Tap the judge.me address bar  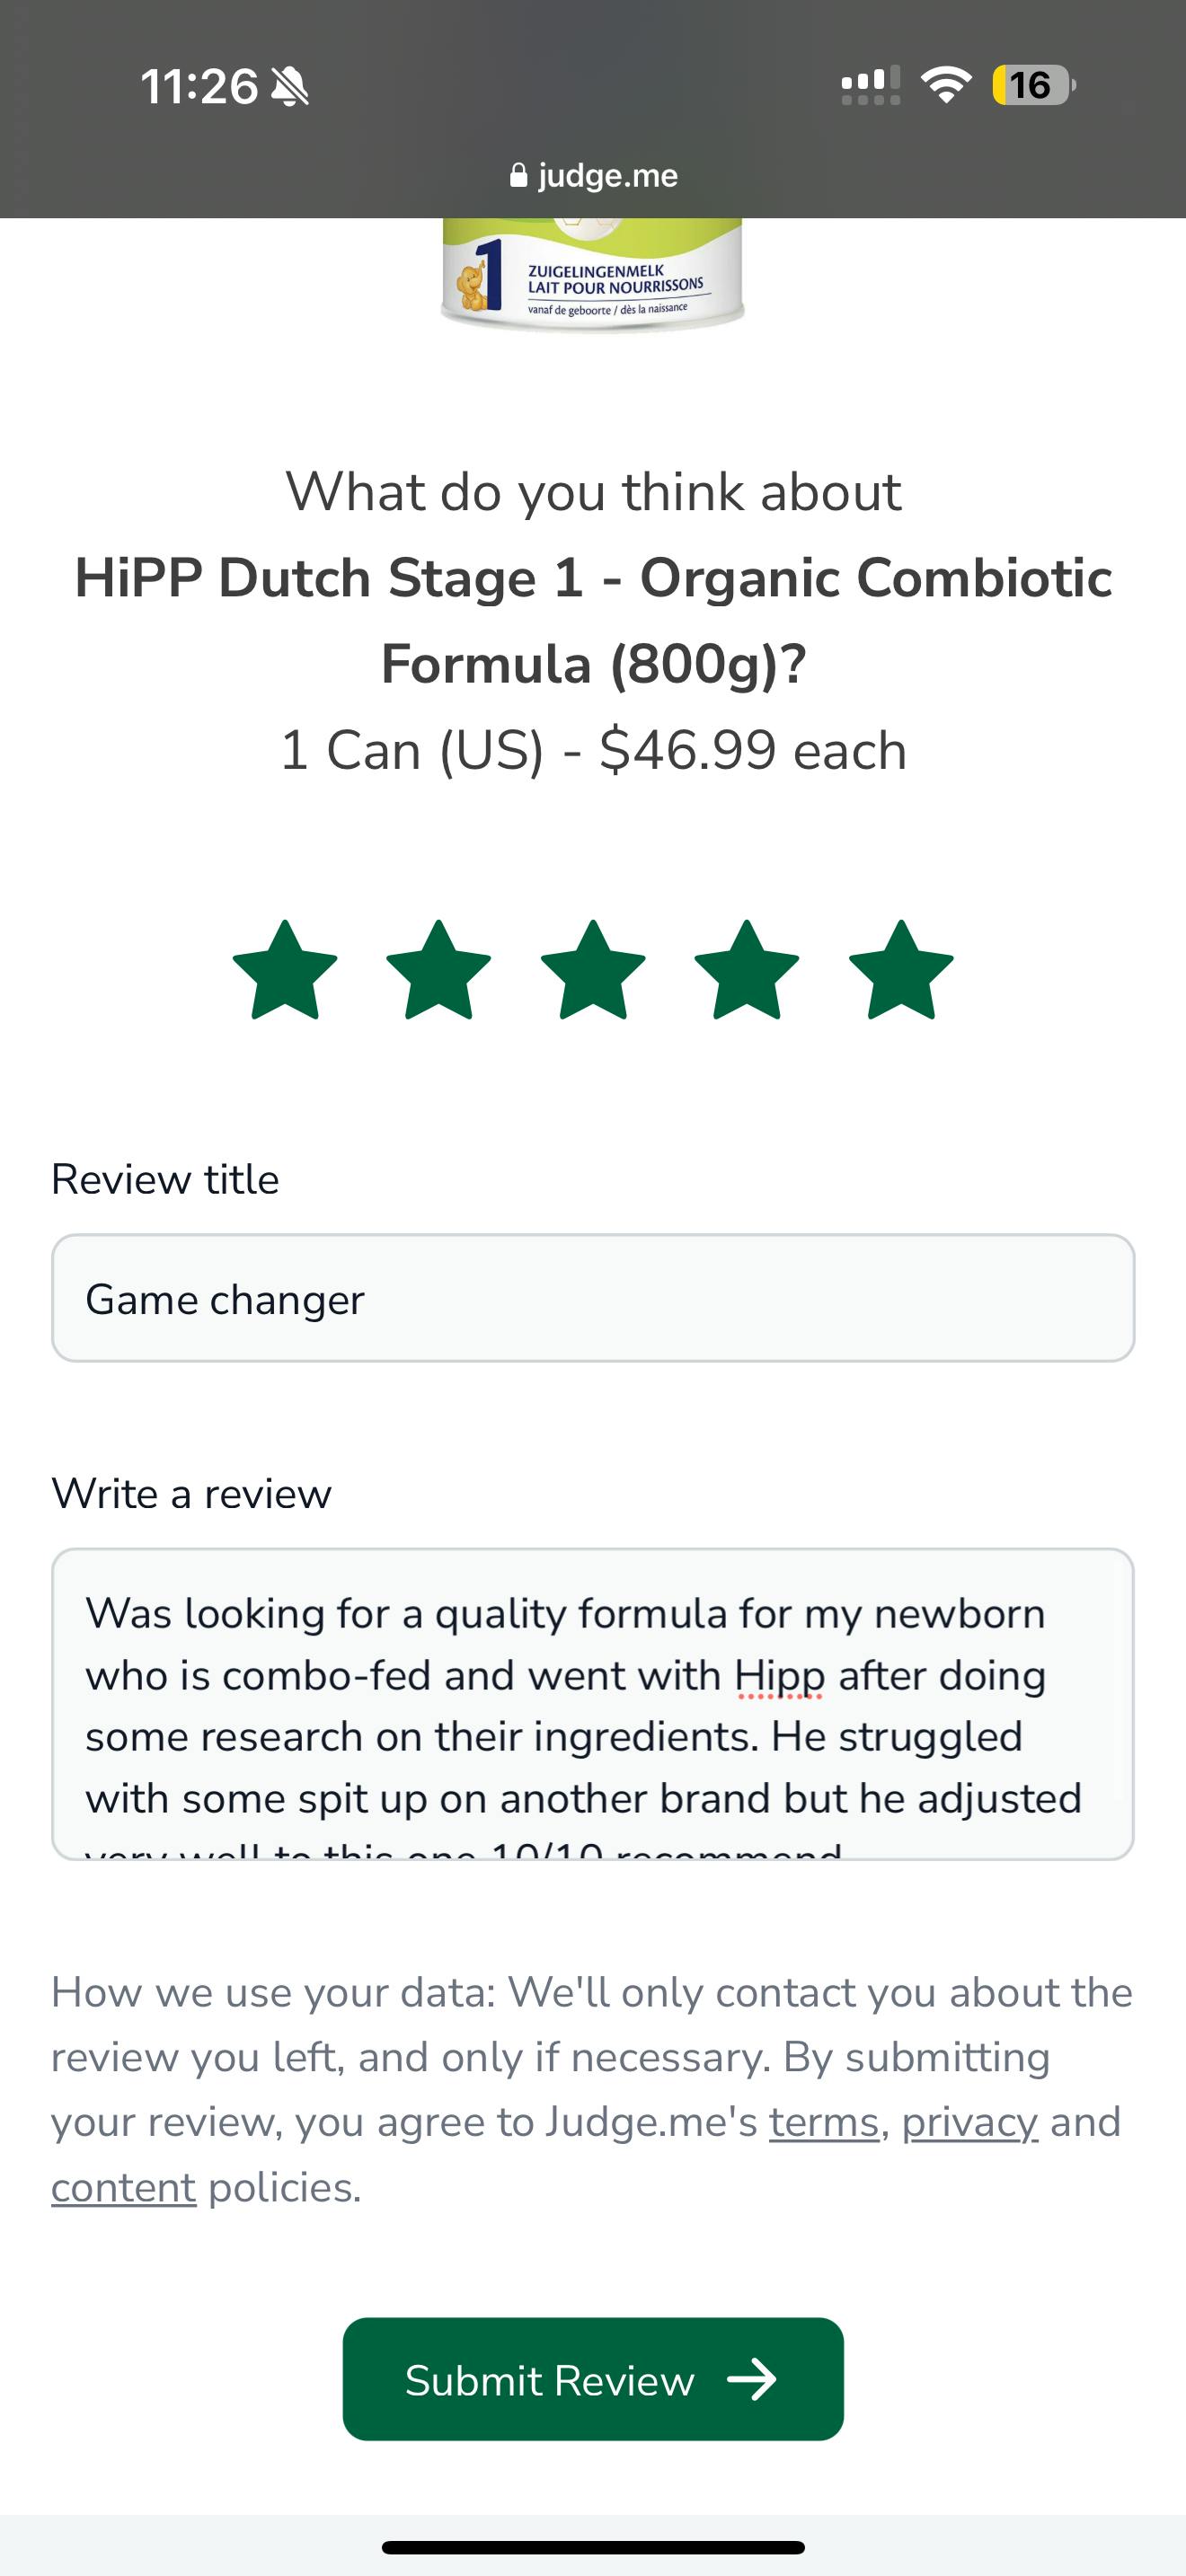tap(594, 176)
